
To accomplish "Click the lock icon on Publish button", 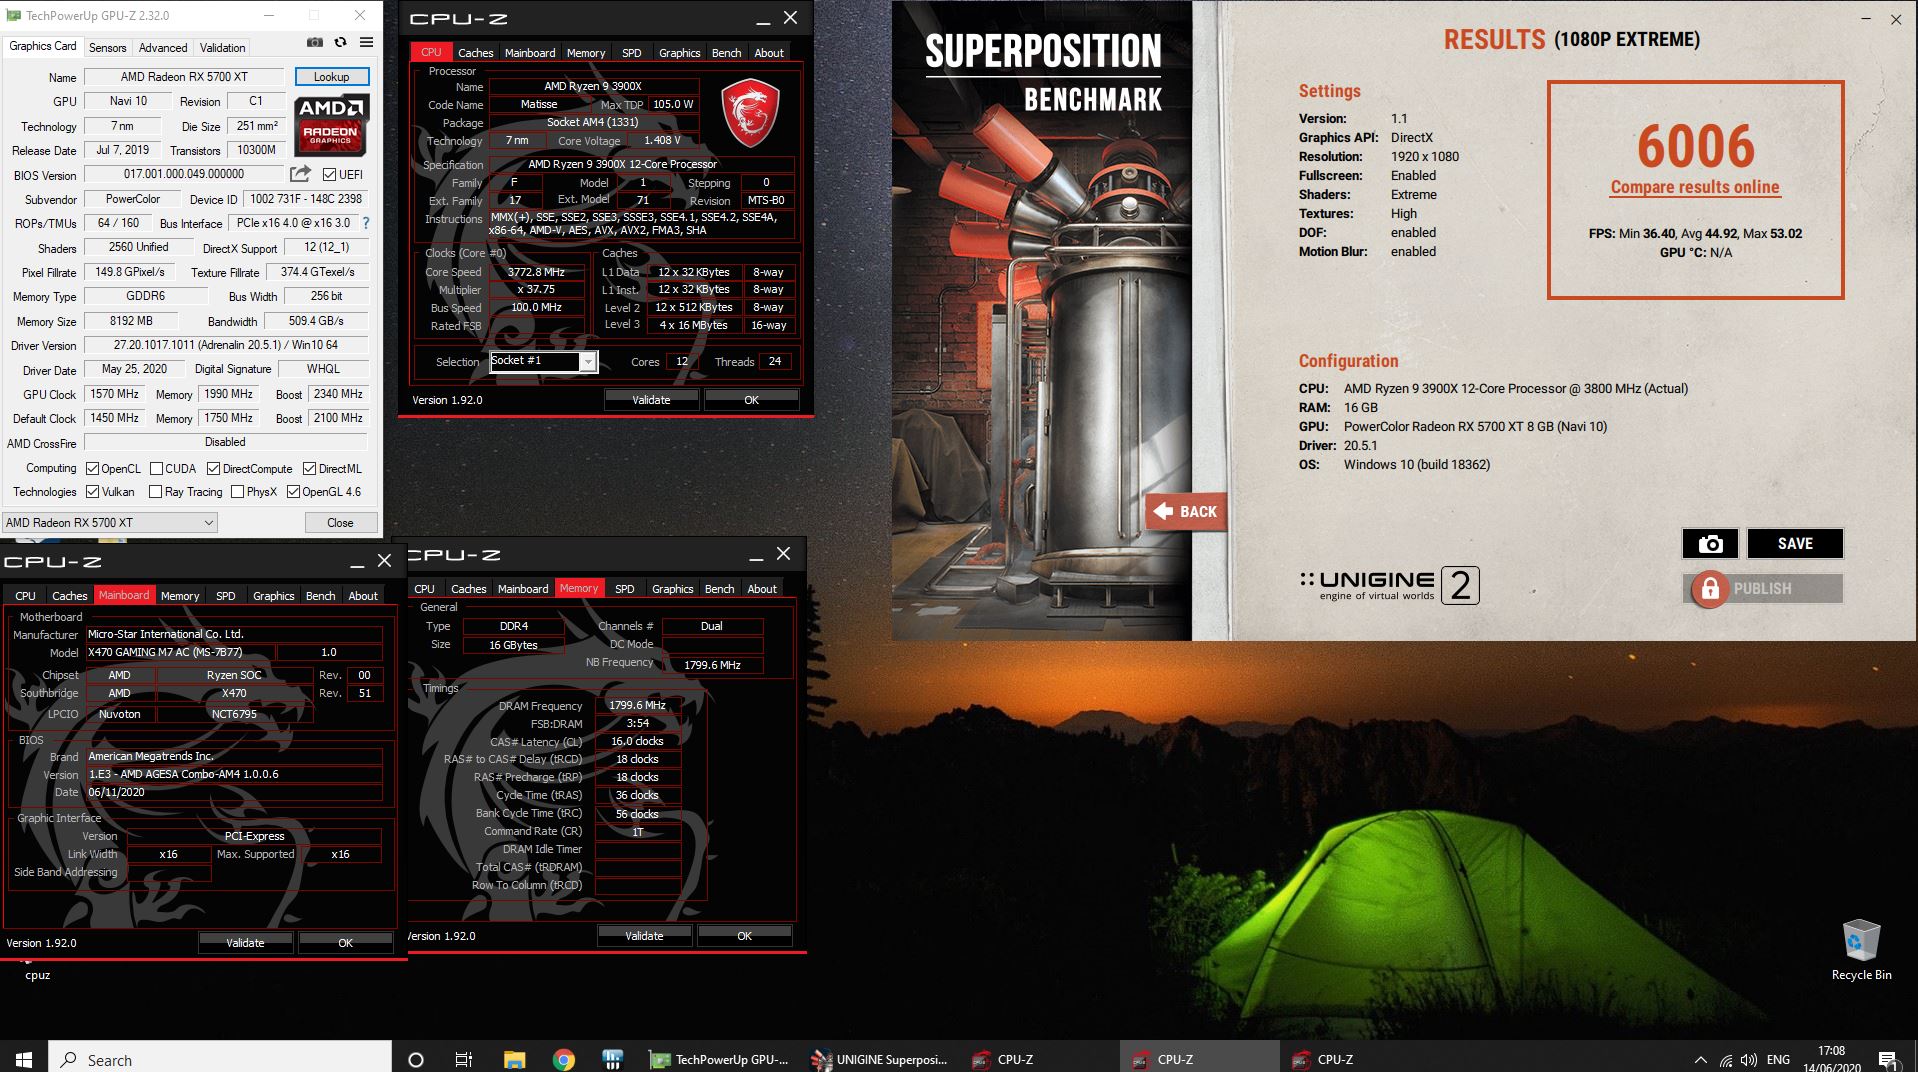I will (x=1710, y=589).
